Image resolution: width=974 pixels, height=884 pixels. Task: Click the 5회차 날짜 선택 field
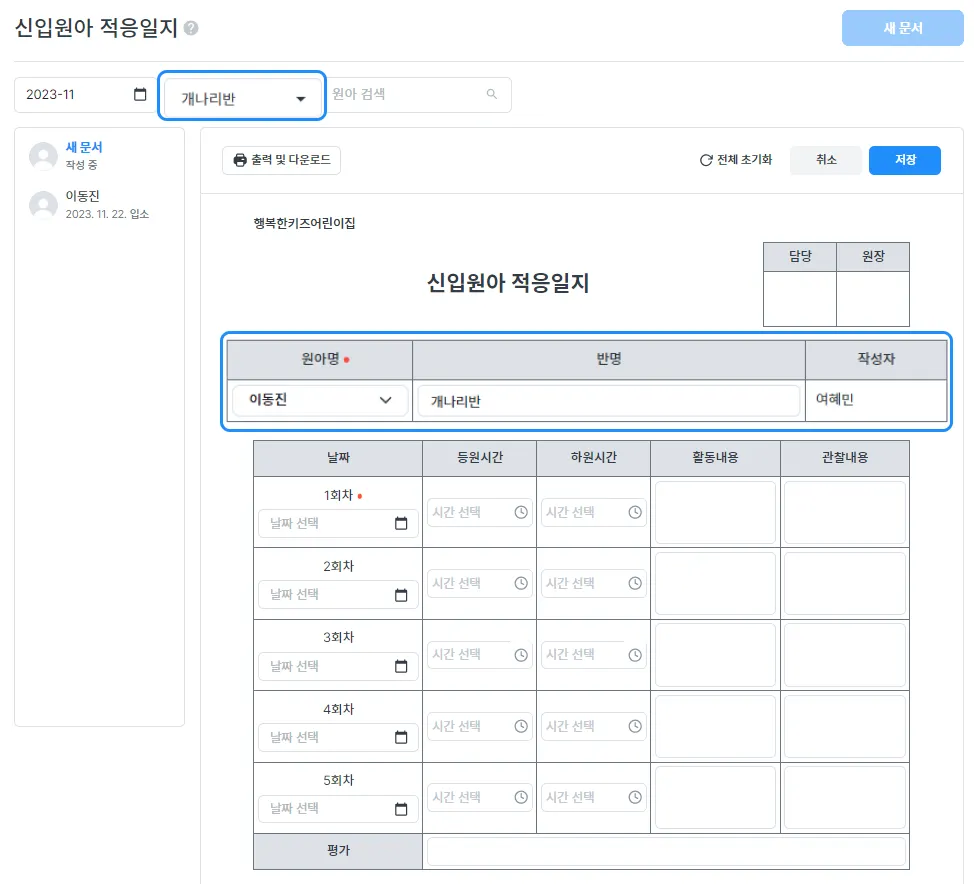click(339, 809)
